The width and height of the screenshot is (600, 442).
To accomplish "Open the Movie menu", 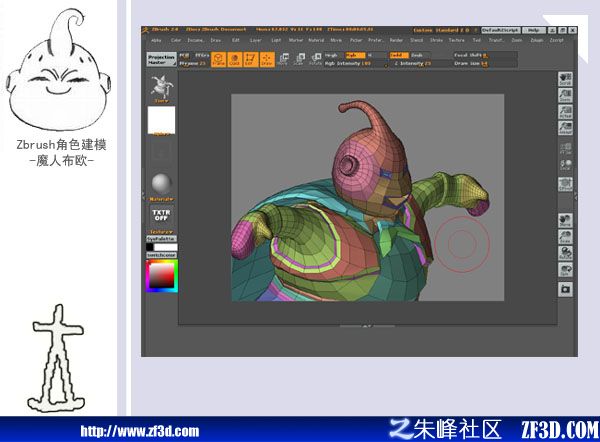I will pyautogui.click(x=336, y=40).
